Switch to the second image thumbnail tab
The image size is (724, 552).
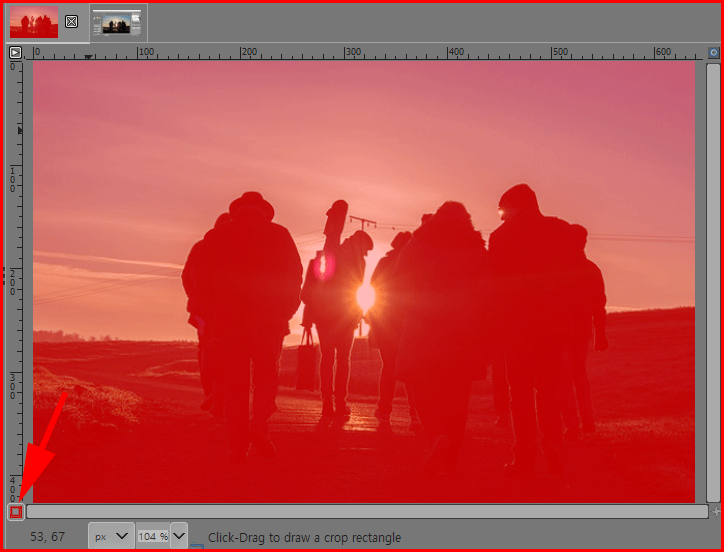pyautogui.click(x=117, y=23)
